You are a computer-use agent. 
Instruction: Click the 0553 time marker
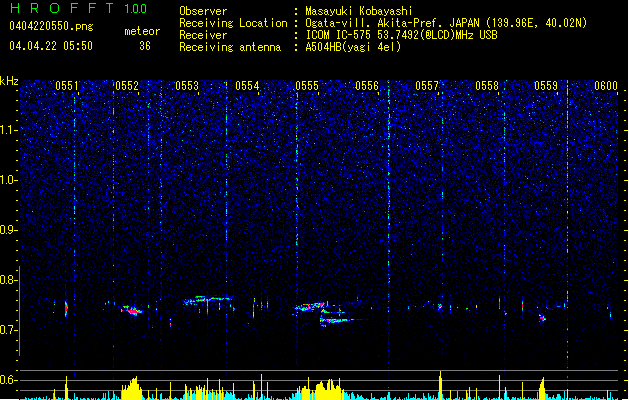click(187, 86)
